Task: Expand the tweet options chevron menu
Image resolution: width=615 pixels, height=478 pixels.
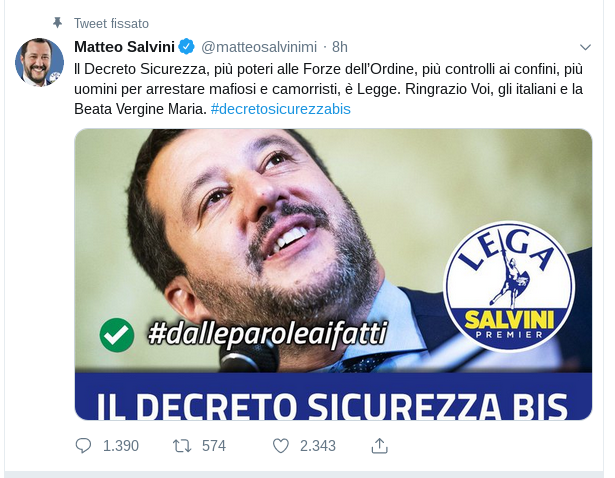Action: tap(585, 47)
